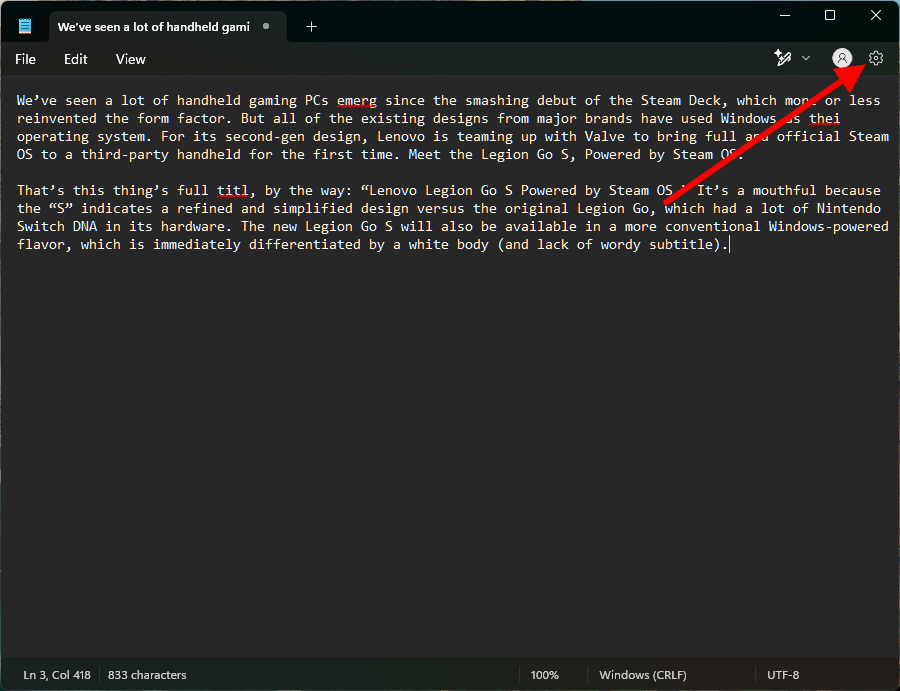Click the misspelled word "emerg"

(357, 100)
